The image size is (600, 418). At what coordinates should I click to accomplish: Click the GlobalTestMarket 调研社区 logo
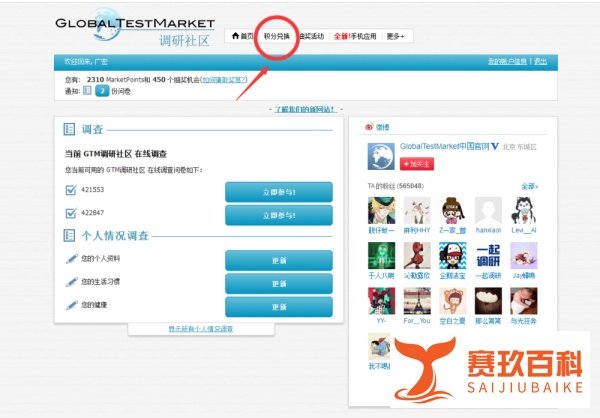(x=135, y=28)
